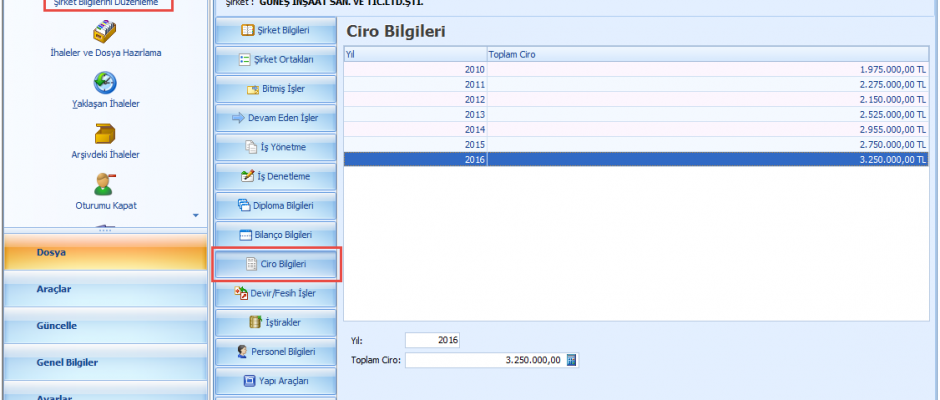940x400 pixels.
Task: Click the Yıl input field
Action: [x=433, y=340]
